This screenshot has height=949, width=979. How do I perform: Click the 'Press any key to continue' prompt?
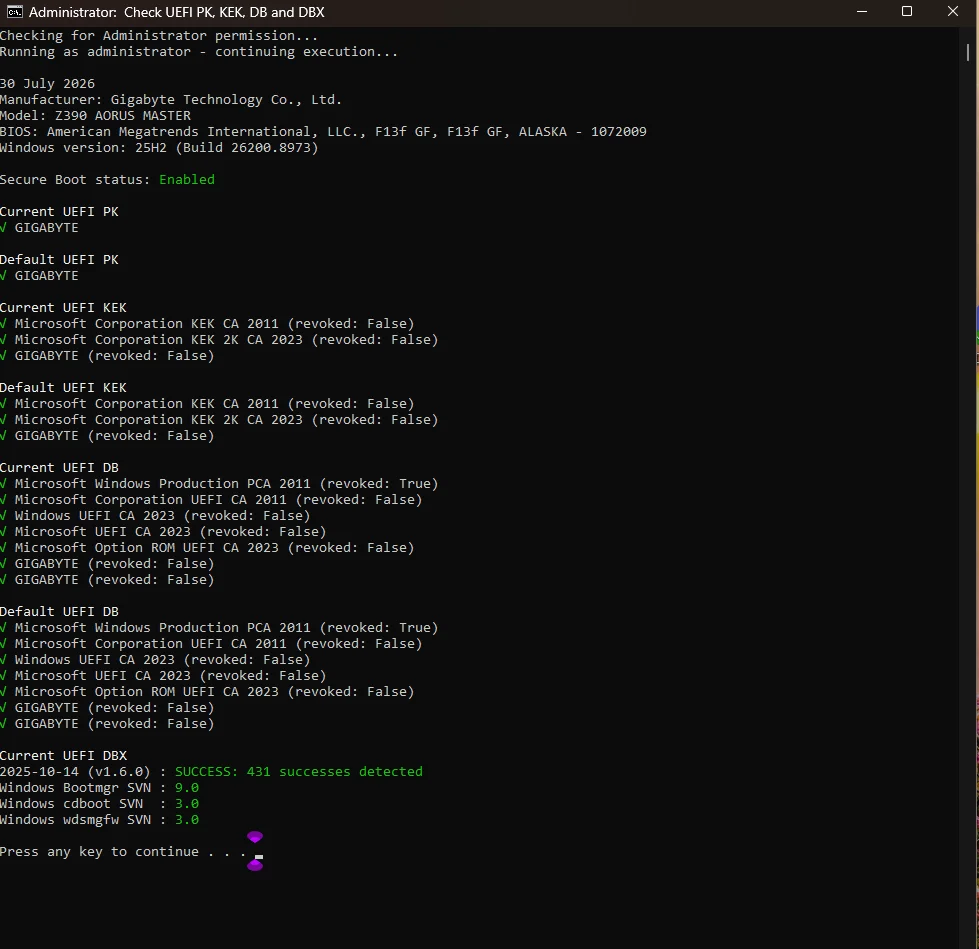click(x=123, y=852)
